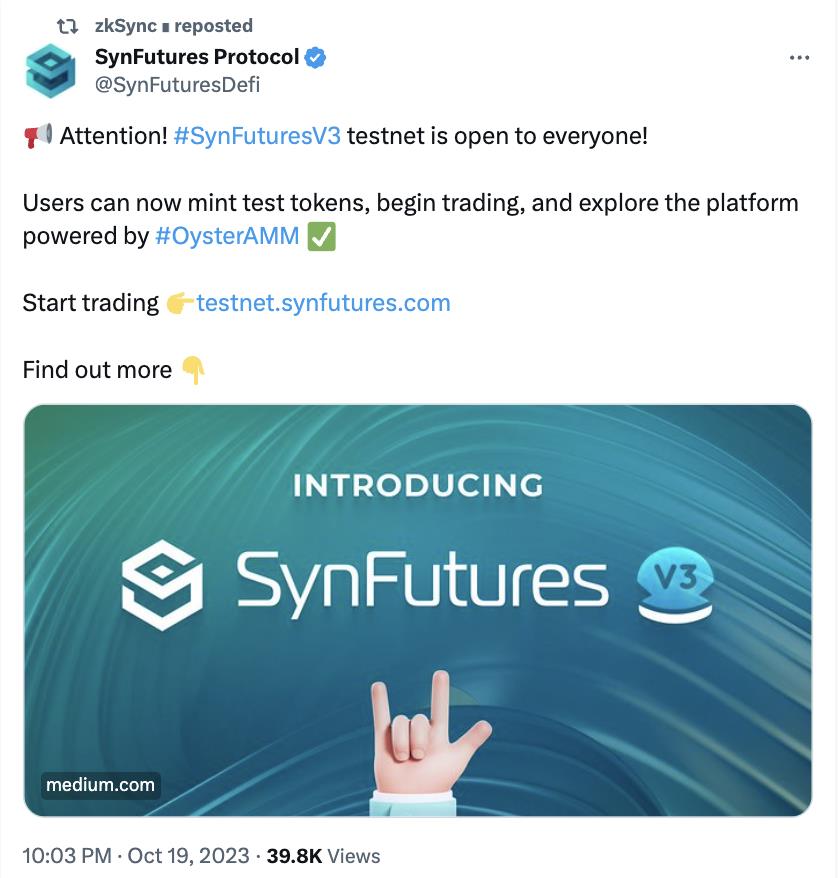Open the #OysterAMM hashtag

(227, 238)
